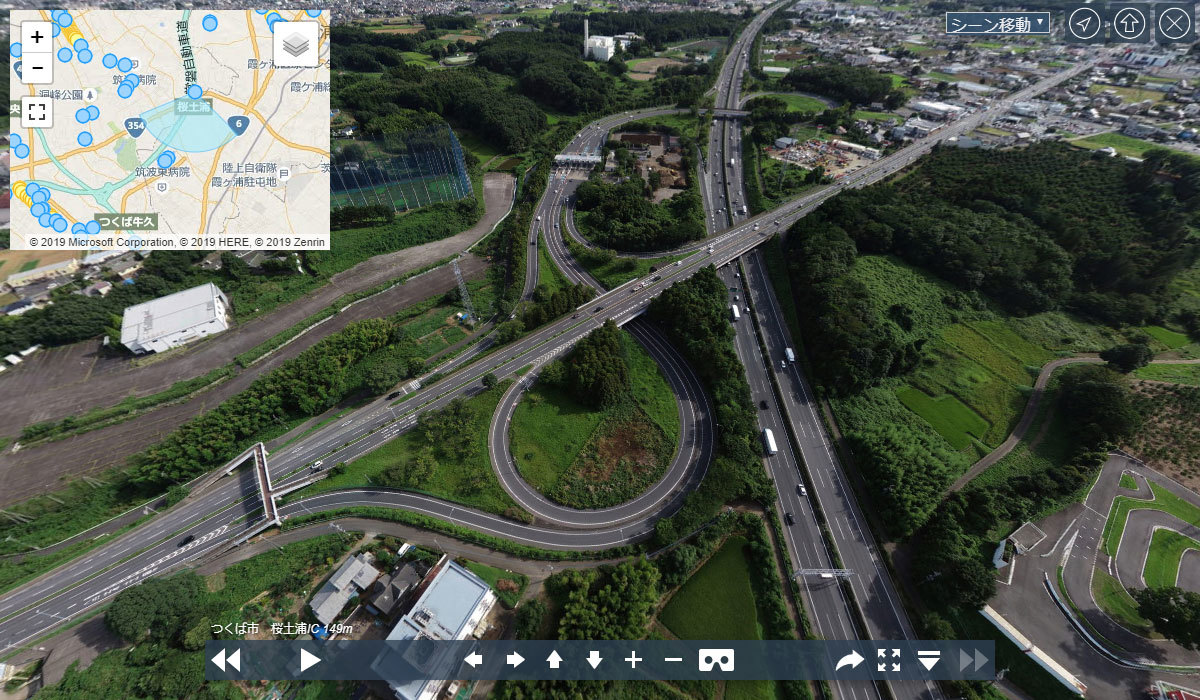Click the compass navigation arrow icon
The width and height of the screenshot is (1200, 700).
click(x=1084, y=23)
